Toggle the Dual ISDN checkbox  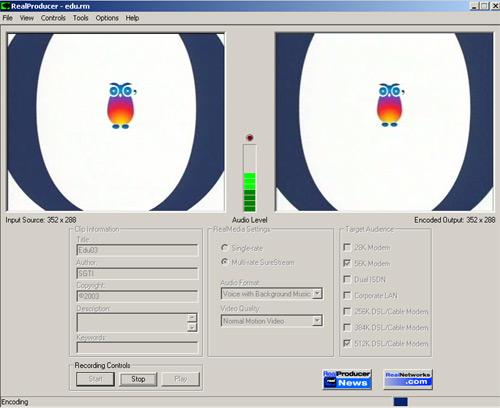(x=347, y=279)
